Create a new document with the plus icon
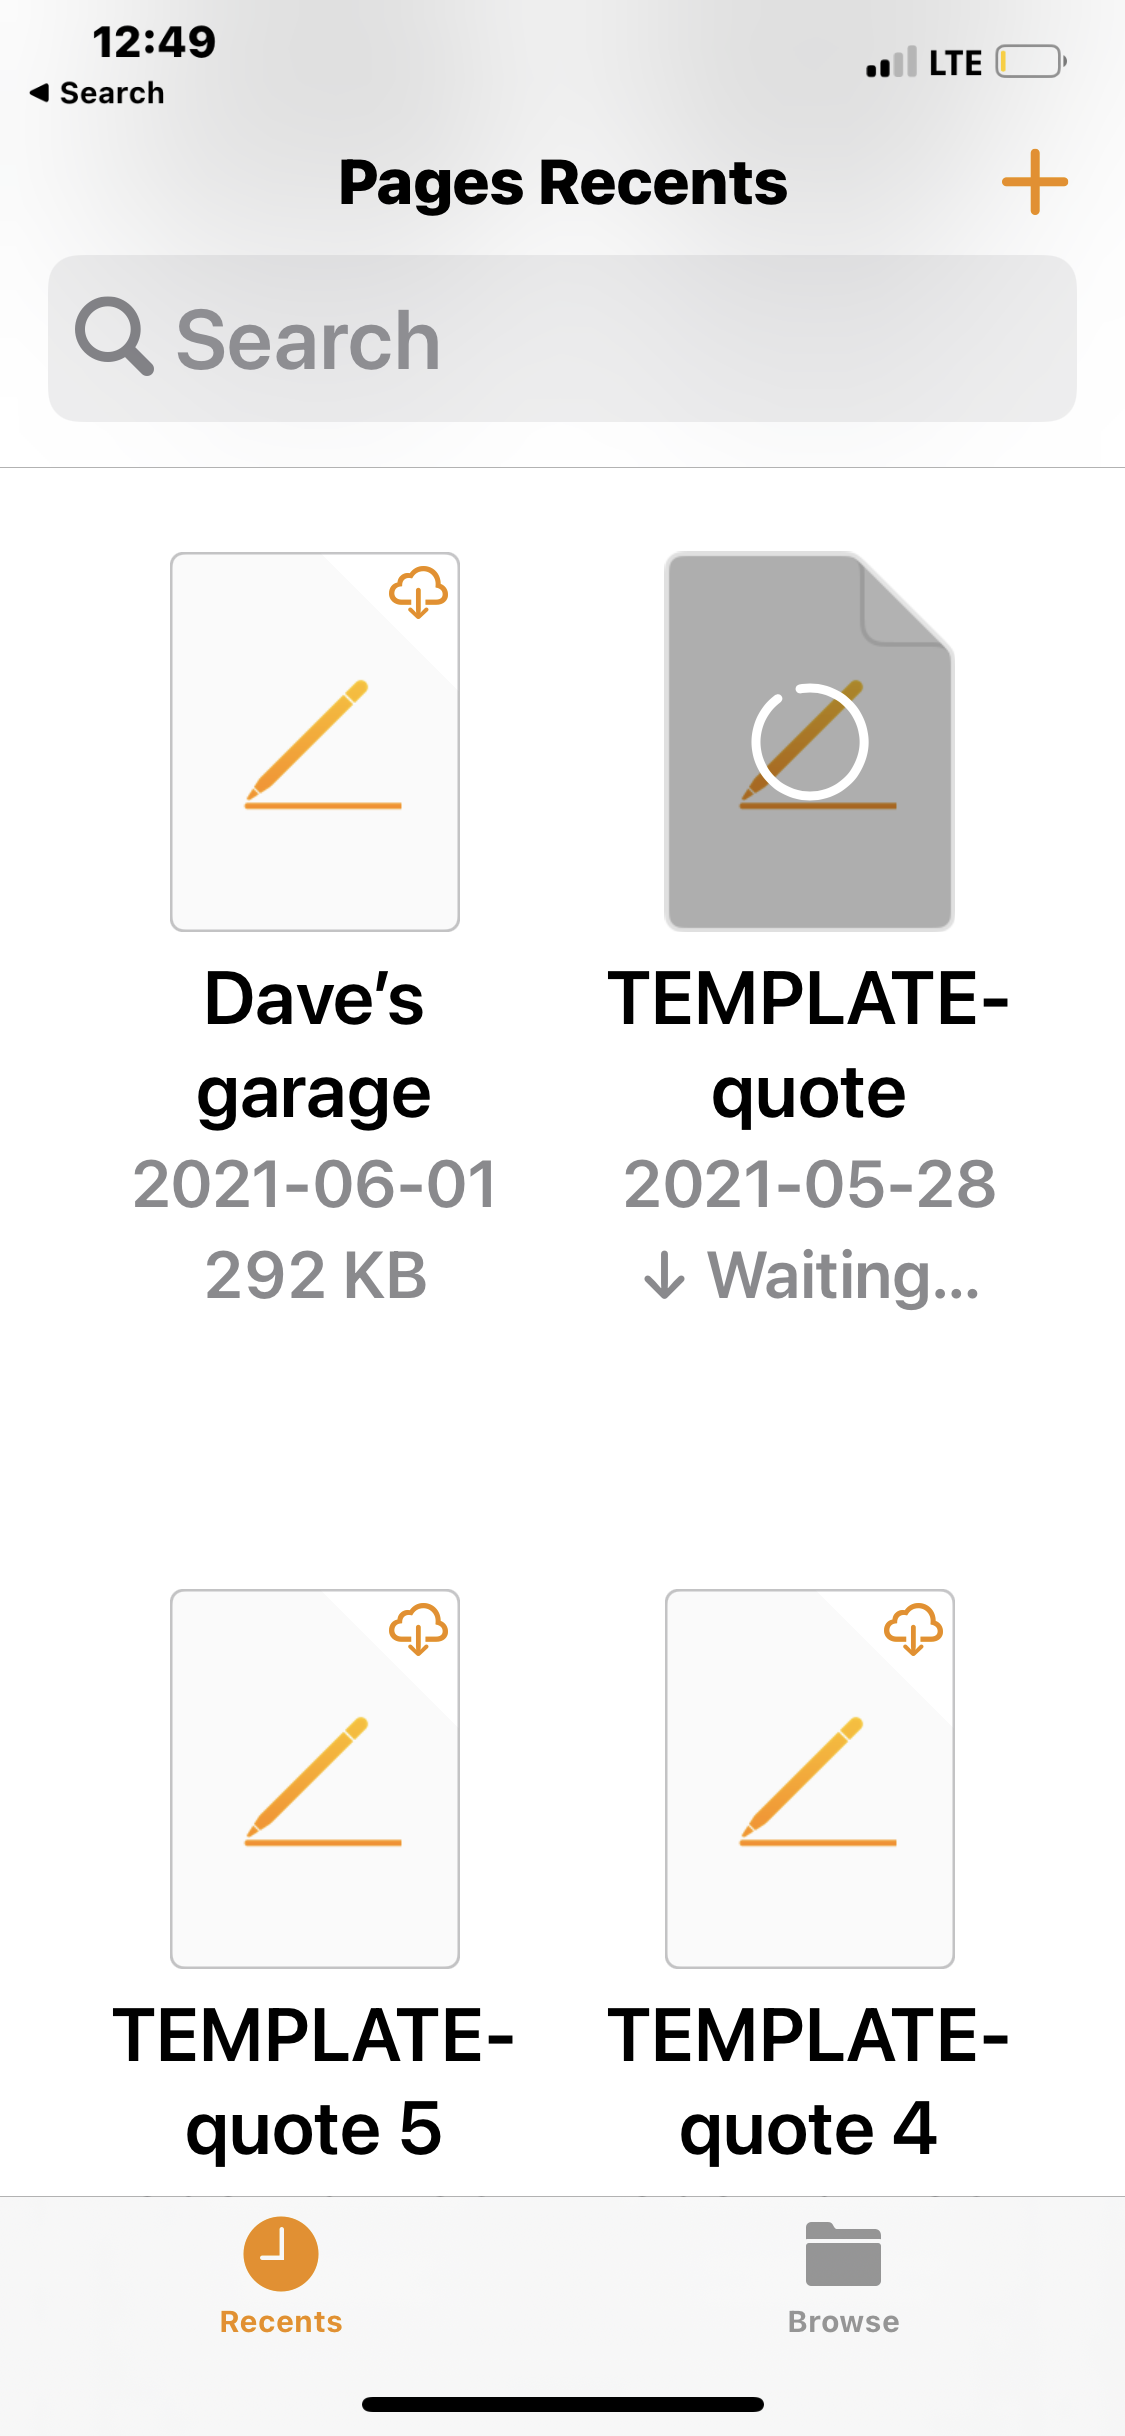Image resolution: width=1125 pixels, height=2436 pixels. coord(1035,182)
